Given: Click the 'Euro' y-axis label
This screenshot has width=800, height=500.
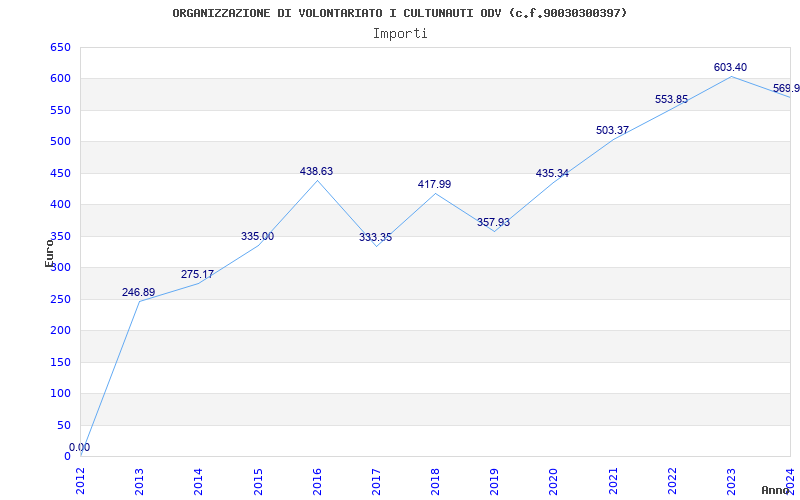Looking at the screenshot, I should (x=49, y=253).
